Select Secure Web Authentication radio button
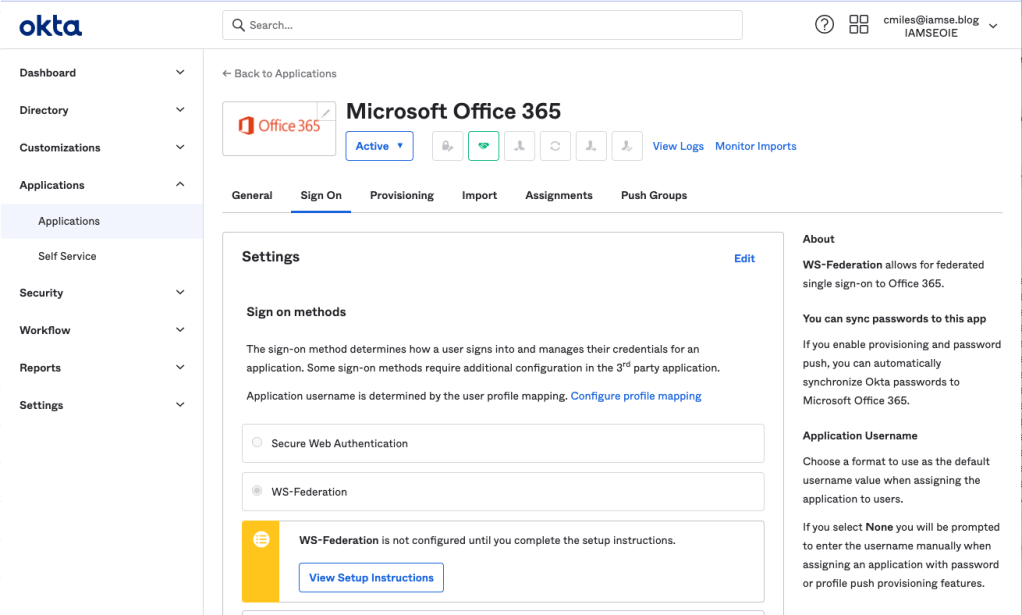 pos(258,442)
